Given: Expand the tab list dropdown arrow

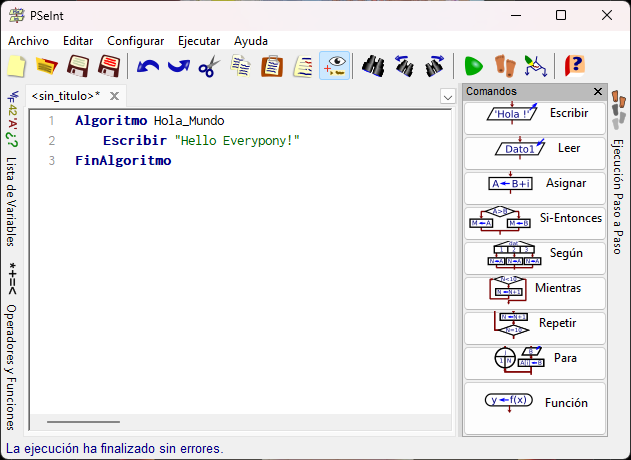Looking at the screenshot, I should (x=448, y=97).
